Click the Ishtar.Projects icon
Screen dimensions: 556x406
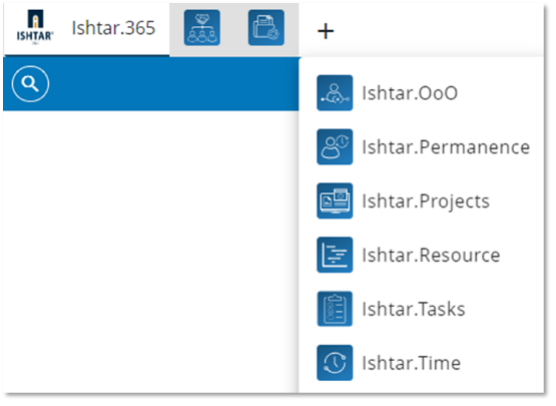(335, 201)
